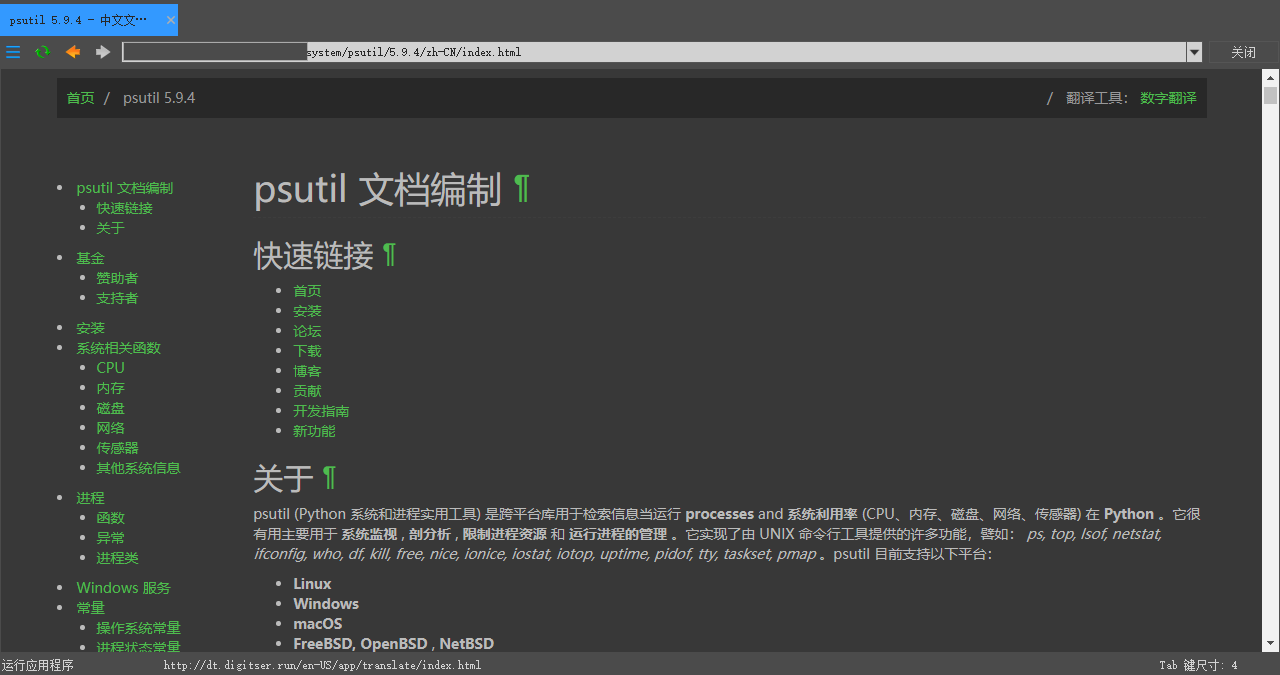1280x675 pixels.
Task: Select the "psutil 5.9.4" browser tab
Action: click(80, 19)
